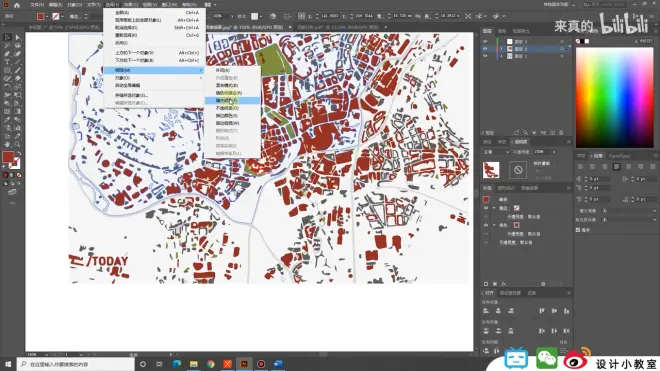
Task: Pick the Magic Wand tool
Action: pyautogui.click(x=7, y=45)
